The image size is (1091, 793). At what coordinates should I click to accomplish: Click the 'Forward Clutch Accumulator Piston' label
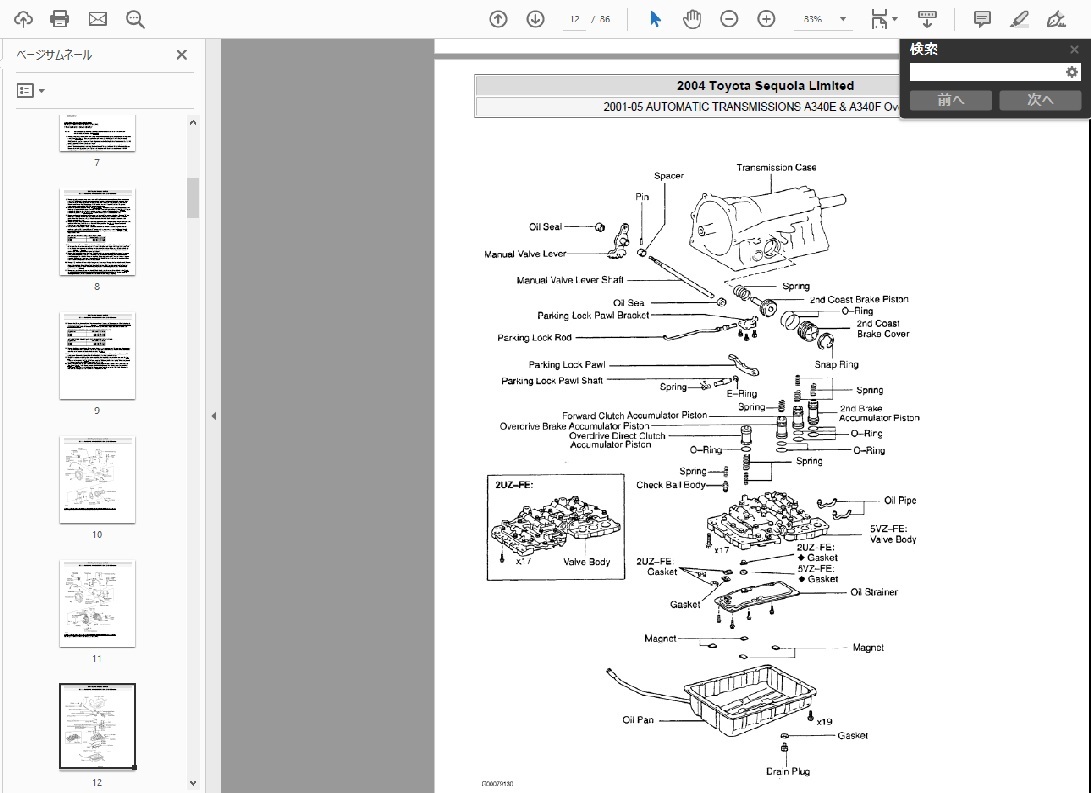635,415
